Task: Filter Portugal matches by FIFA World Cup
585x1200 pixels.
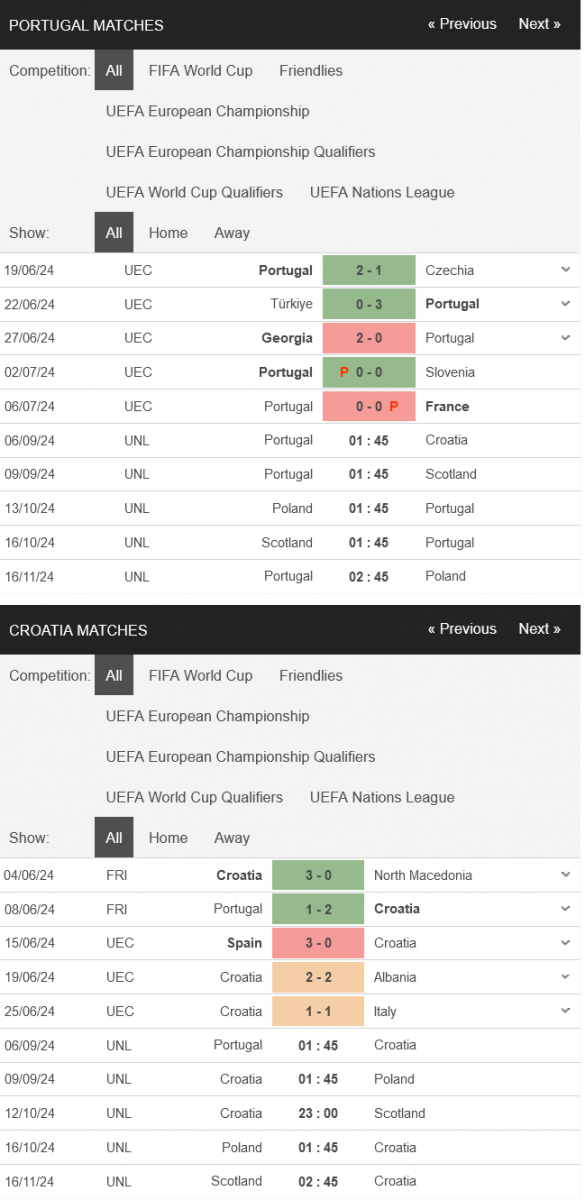Action: coord(201,71)
